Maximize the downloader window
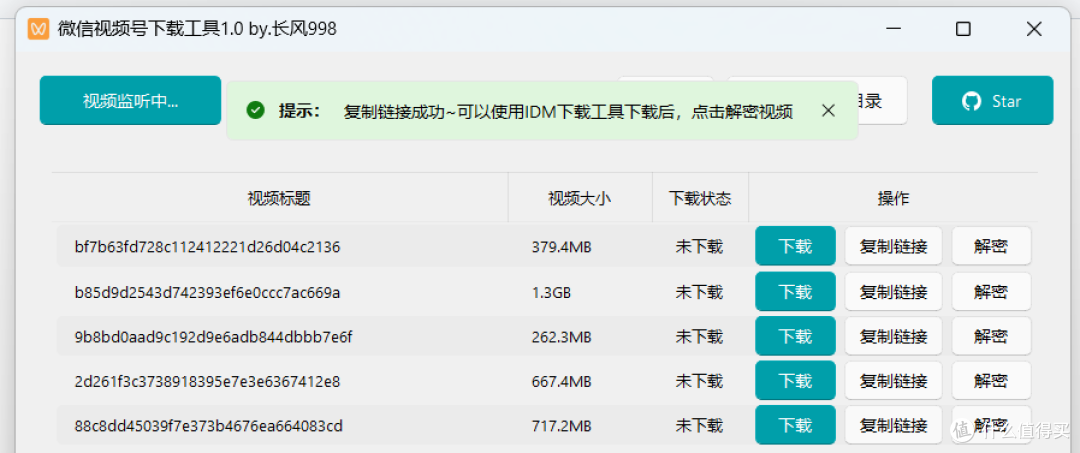 click(x=964, y=29)
